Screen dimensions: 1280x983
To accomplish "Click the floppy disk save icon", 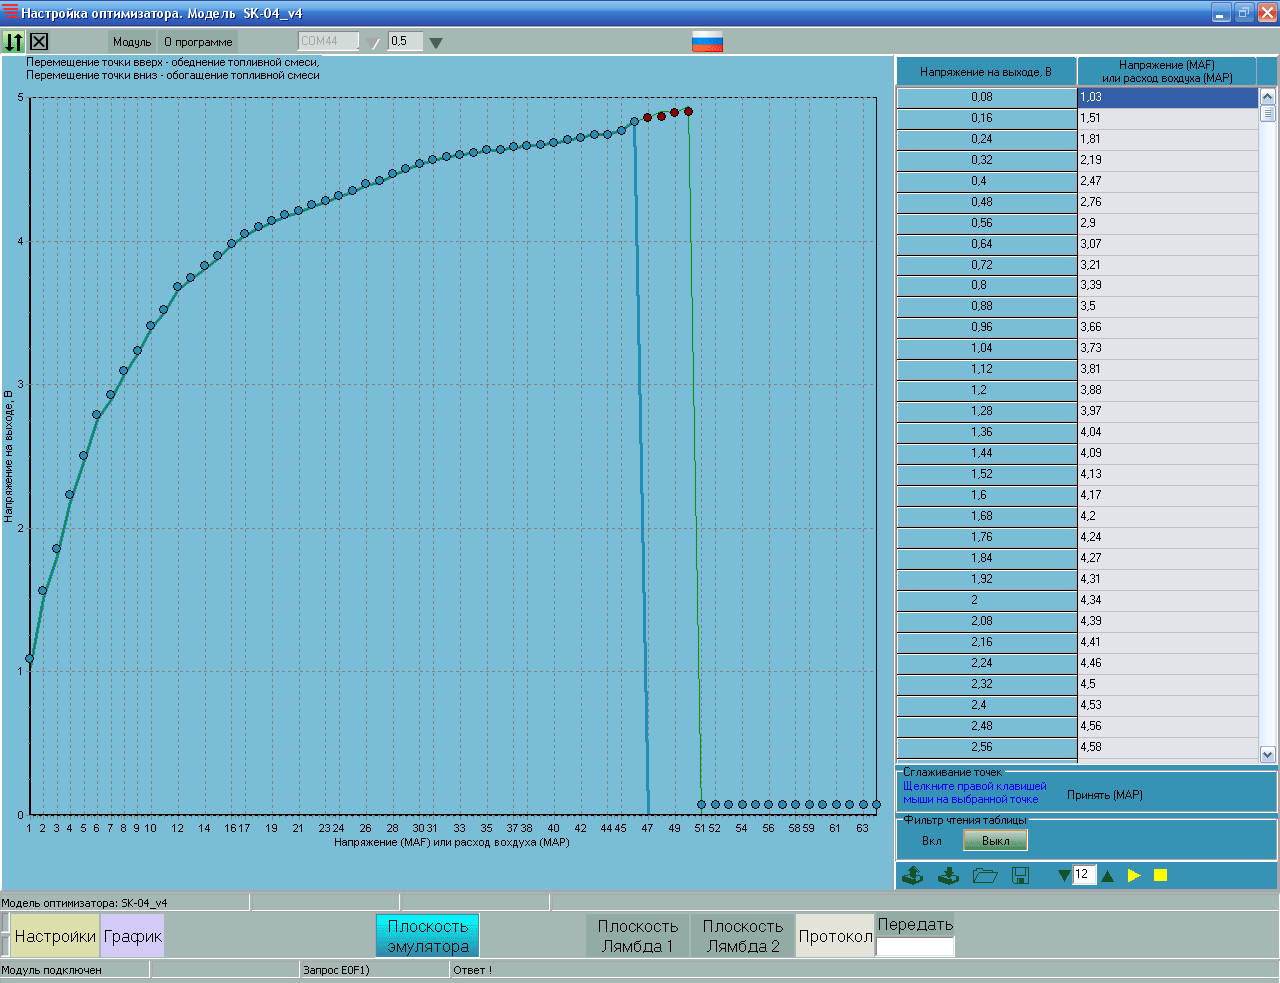I will pos(1021,876).
